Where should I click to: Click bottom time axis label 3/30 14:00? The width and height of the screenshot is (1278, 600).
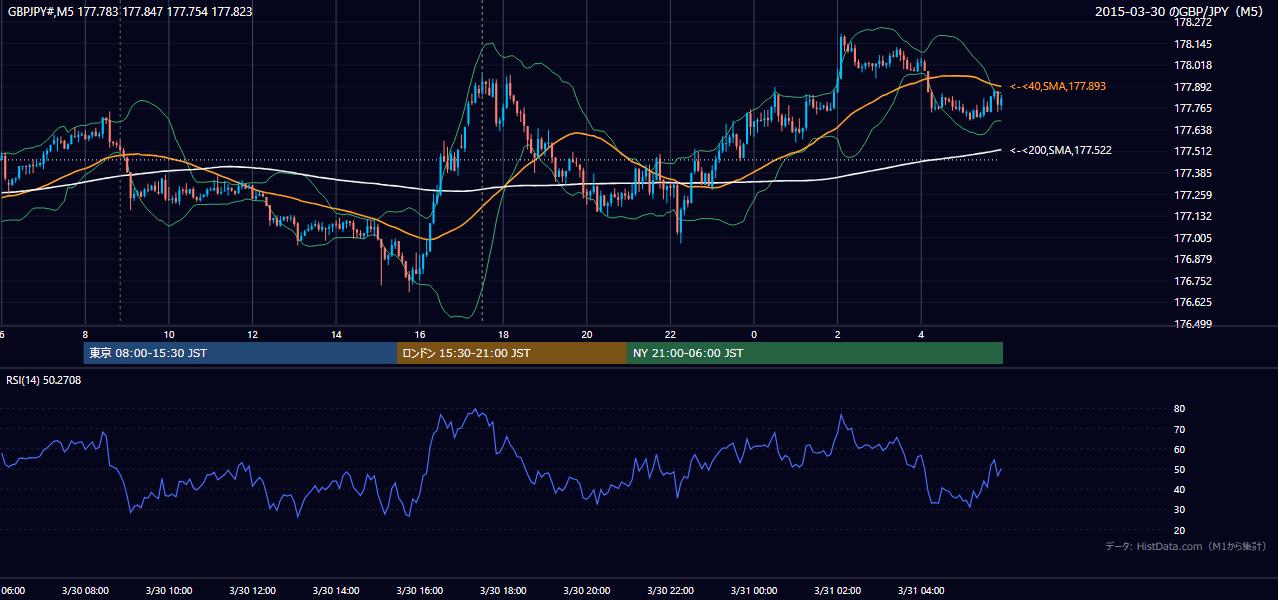tap(336, 591)
